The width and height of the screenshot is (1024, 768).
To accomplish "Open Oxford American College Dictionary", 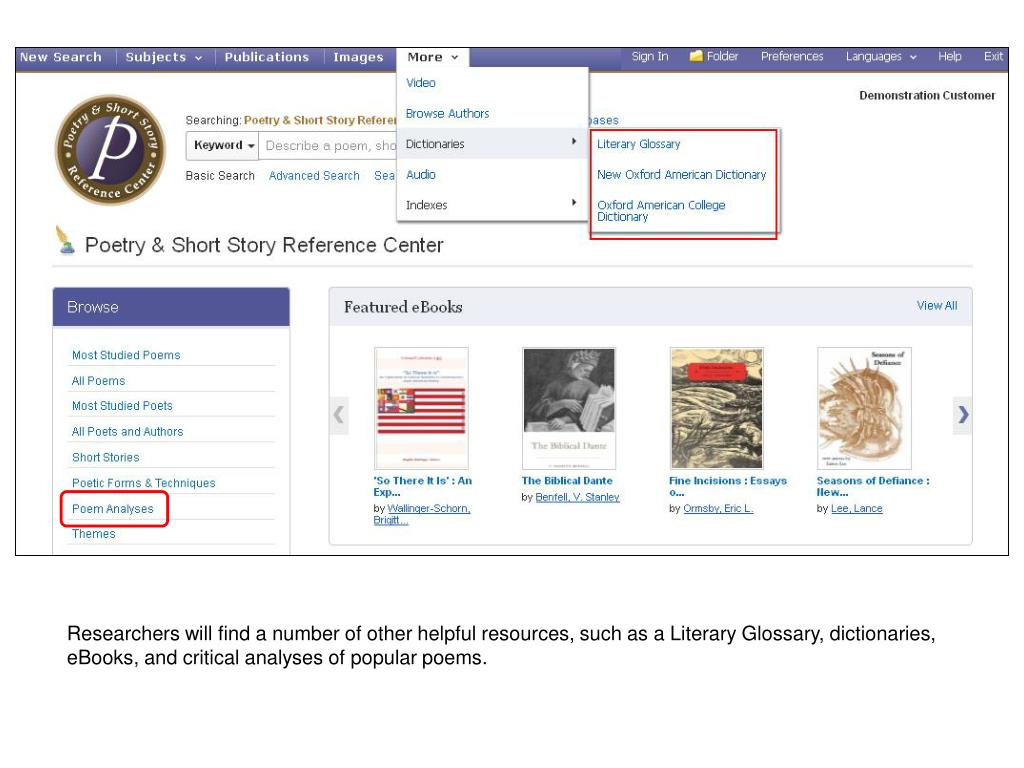I will tap(661, 210).
